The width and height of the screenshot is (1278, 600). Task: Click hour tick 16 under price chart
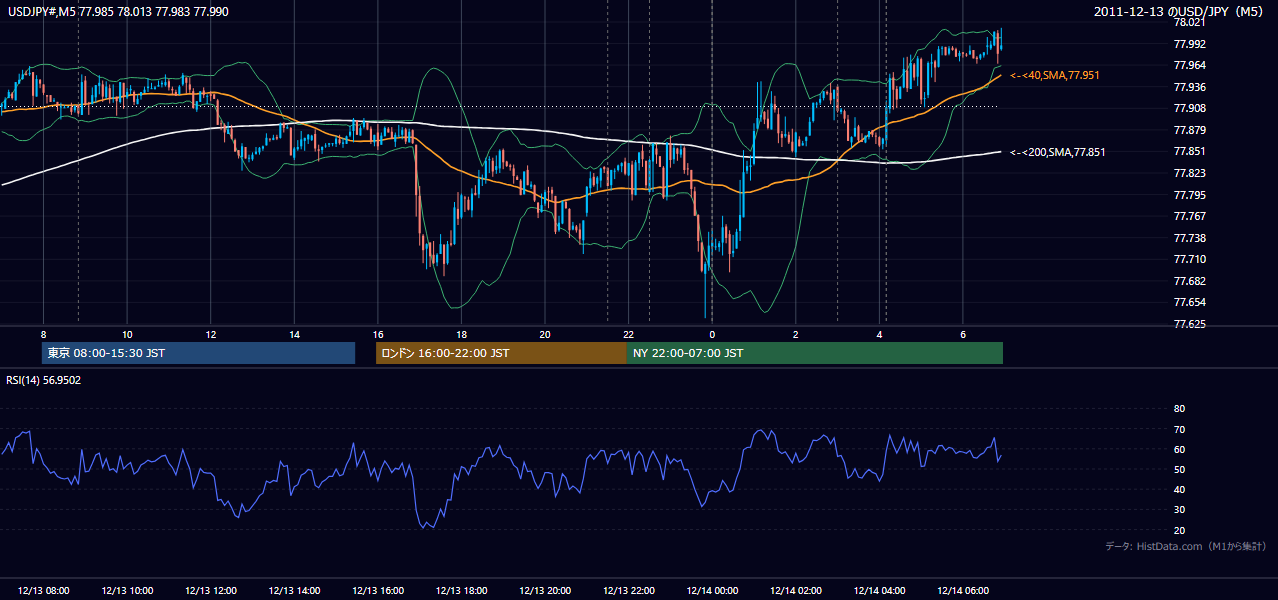pos(378,334)
